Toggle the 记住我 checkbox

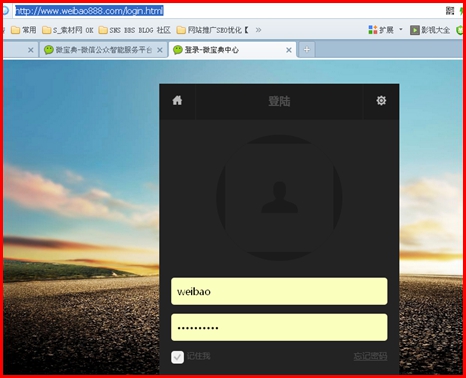[x=177, y=357]
